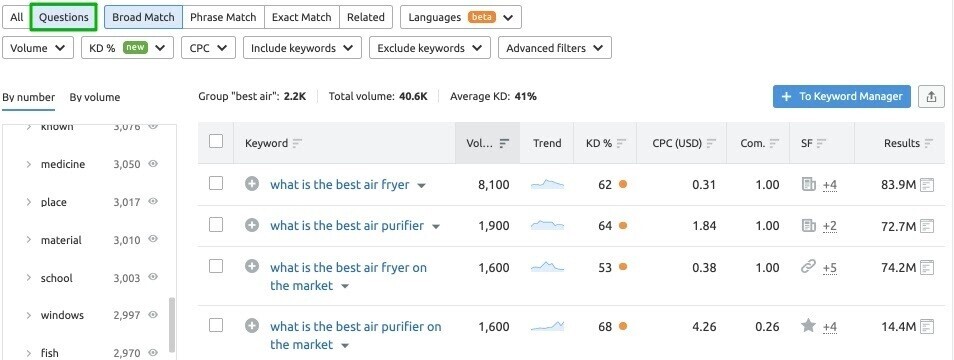Open the CPC filter dropdown

click(208, 48)
